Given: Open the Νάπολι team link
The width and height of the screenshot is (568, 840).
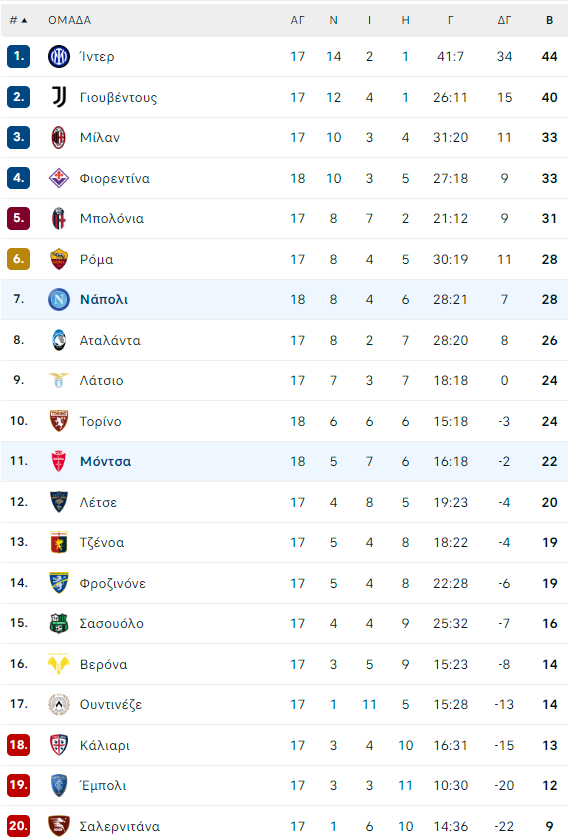Looking at the screenshot, I should pyautogui.click(x=104, y=299).
